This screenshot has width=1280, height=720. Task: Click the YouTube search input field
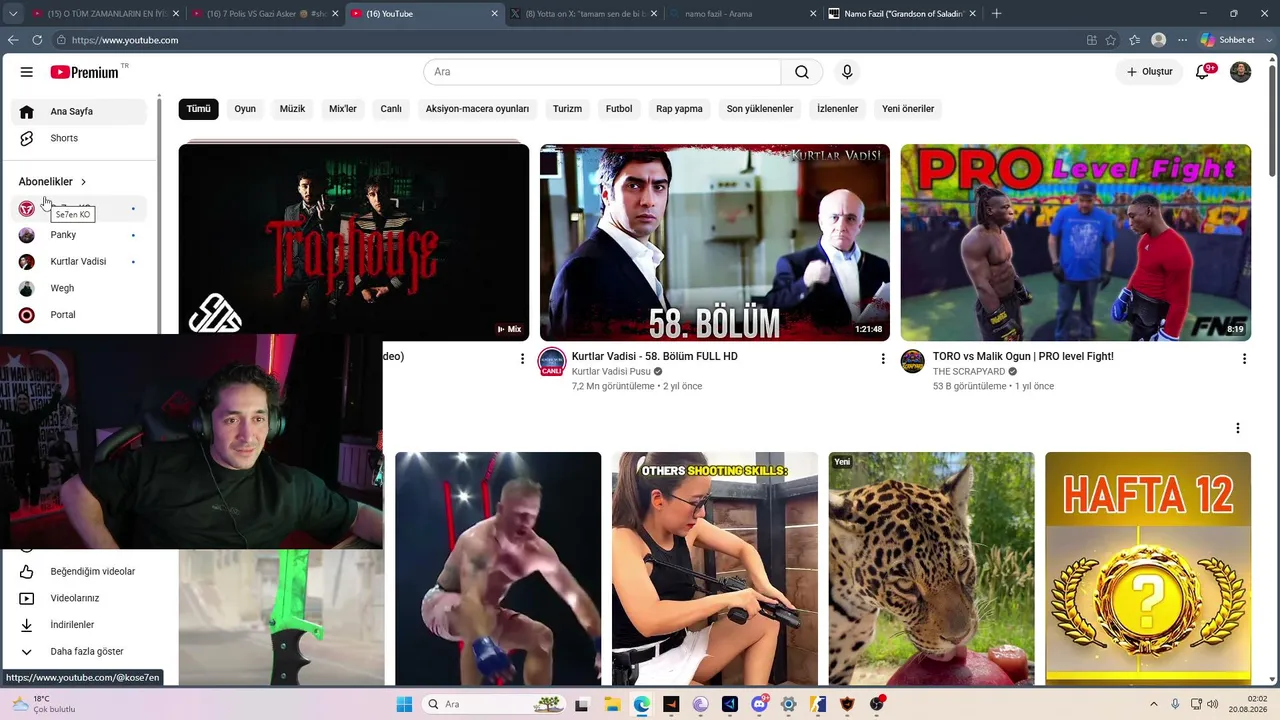click(x=602, y=72)
